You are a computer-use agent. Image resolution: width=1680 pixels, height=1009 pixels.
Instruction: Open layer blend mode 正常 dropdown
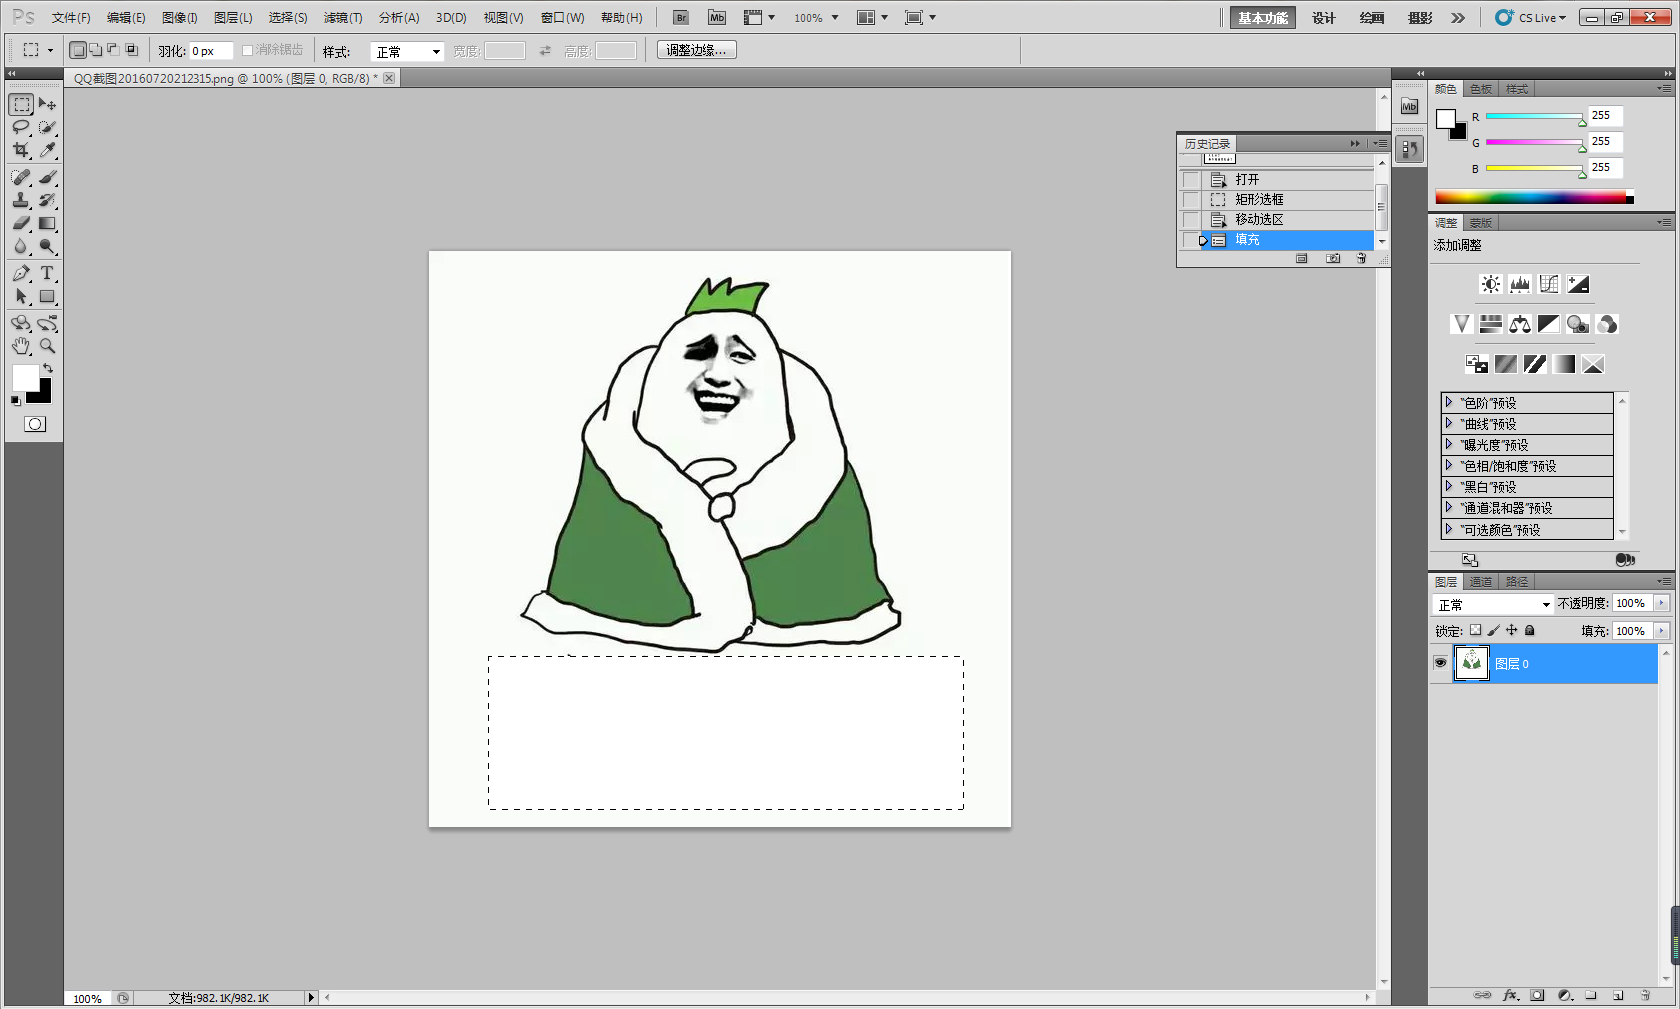tap(1492, 605)
